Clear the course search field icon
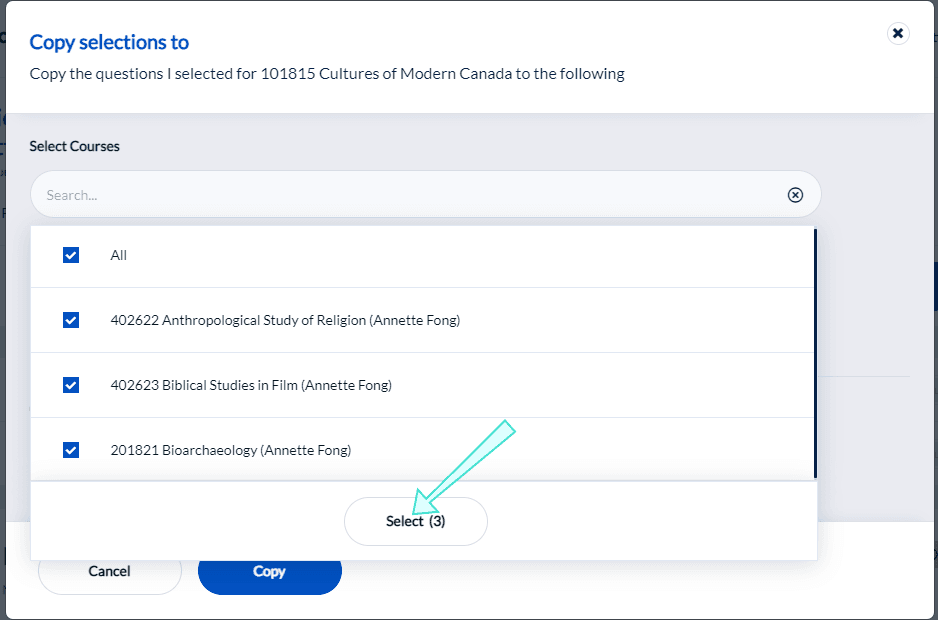 (x=795, y=195)
